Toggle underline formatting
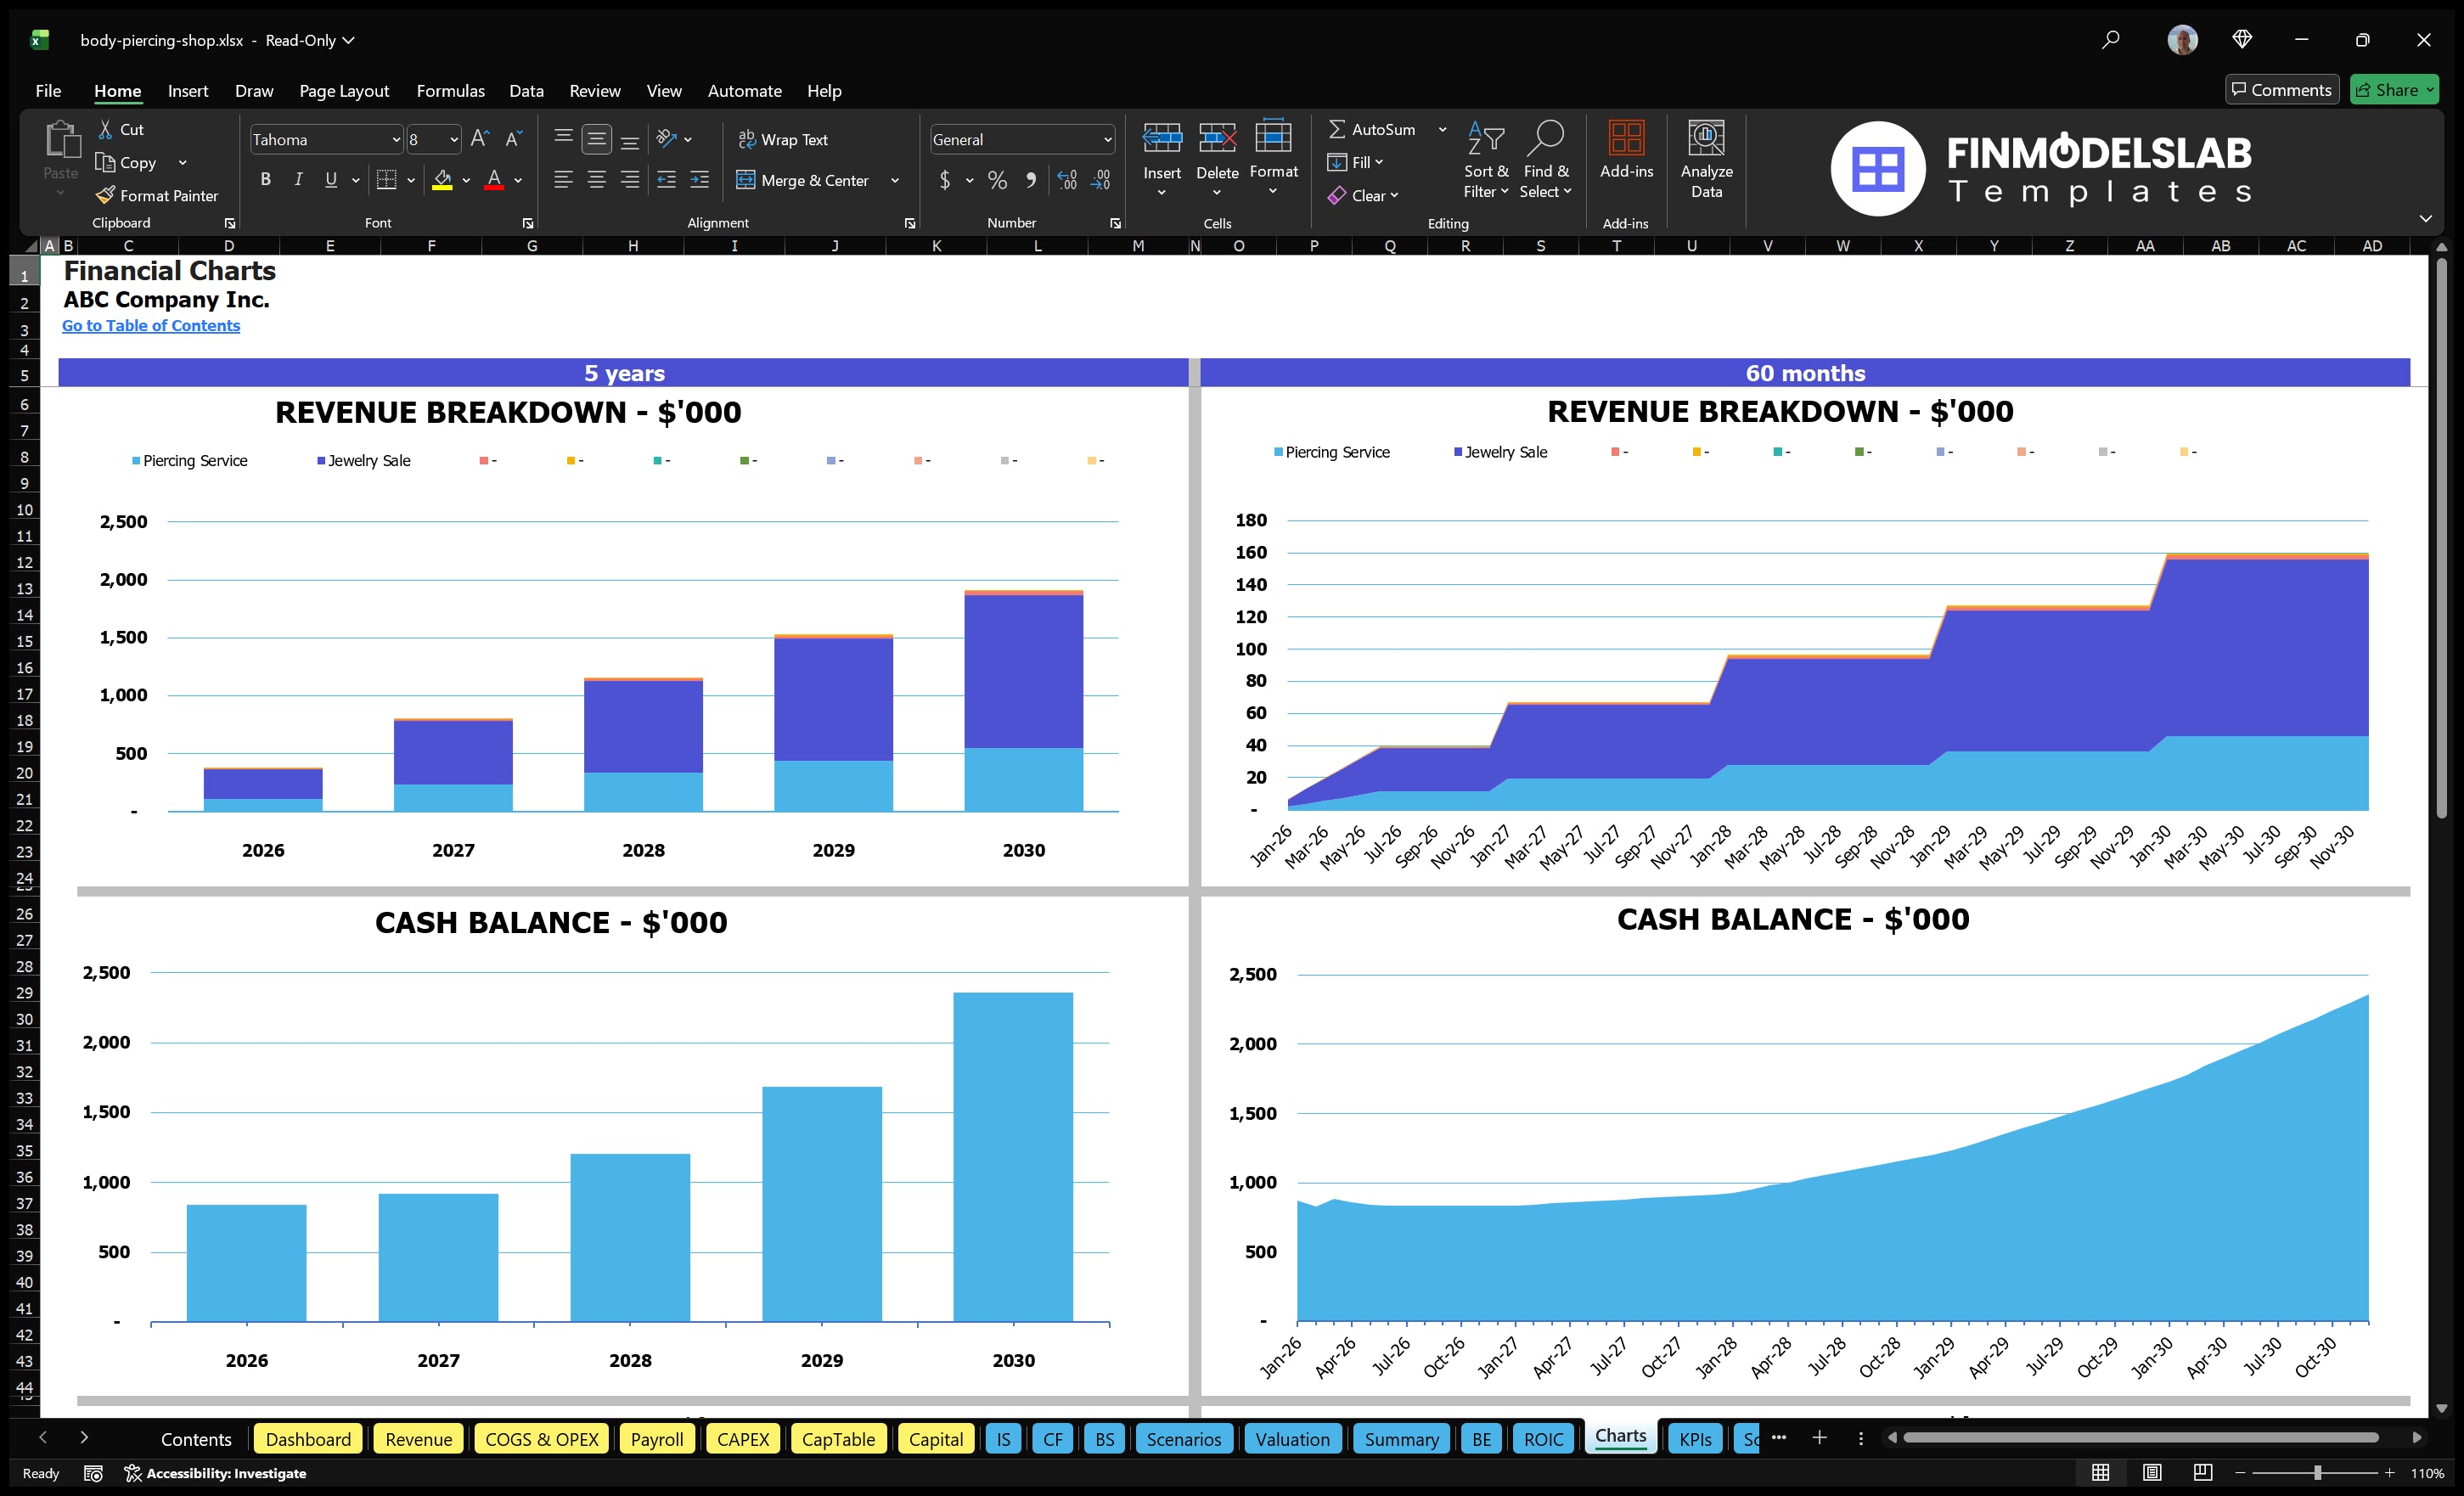The image size is (2464, 1496). 330,179
